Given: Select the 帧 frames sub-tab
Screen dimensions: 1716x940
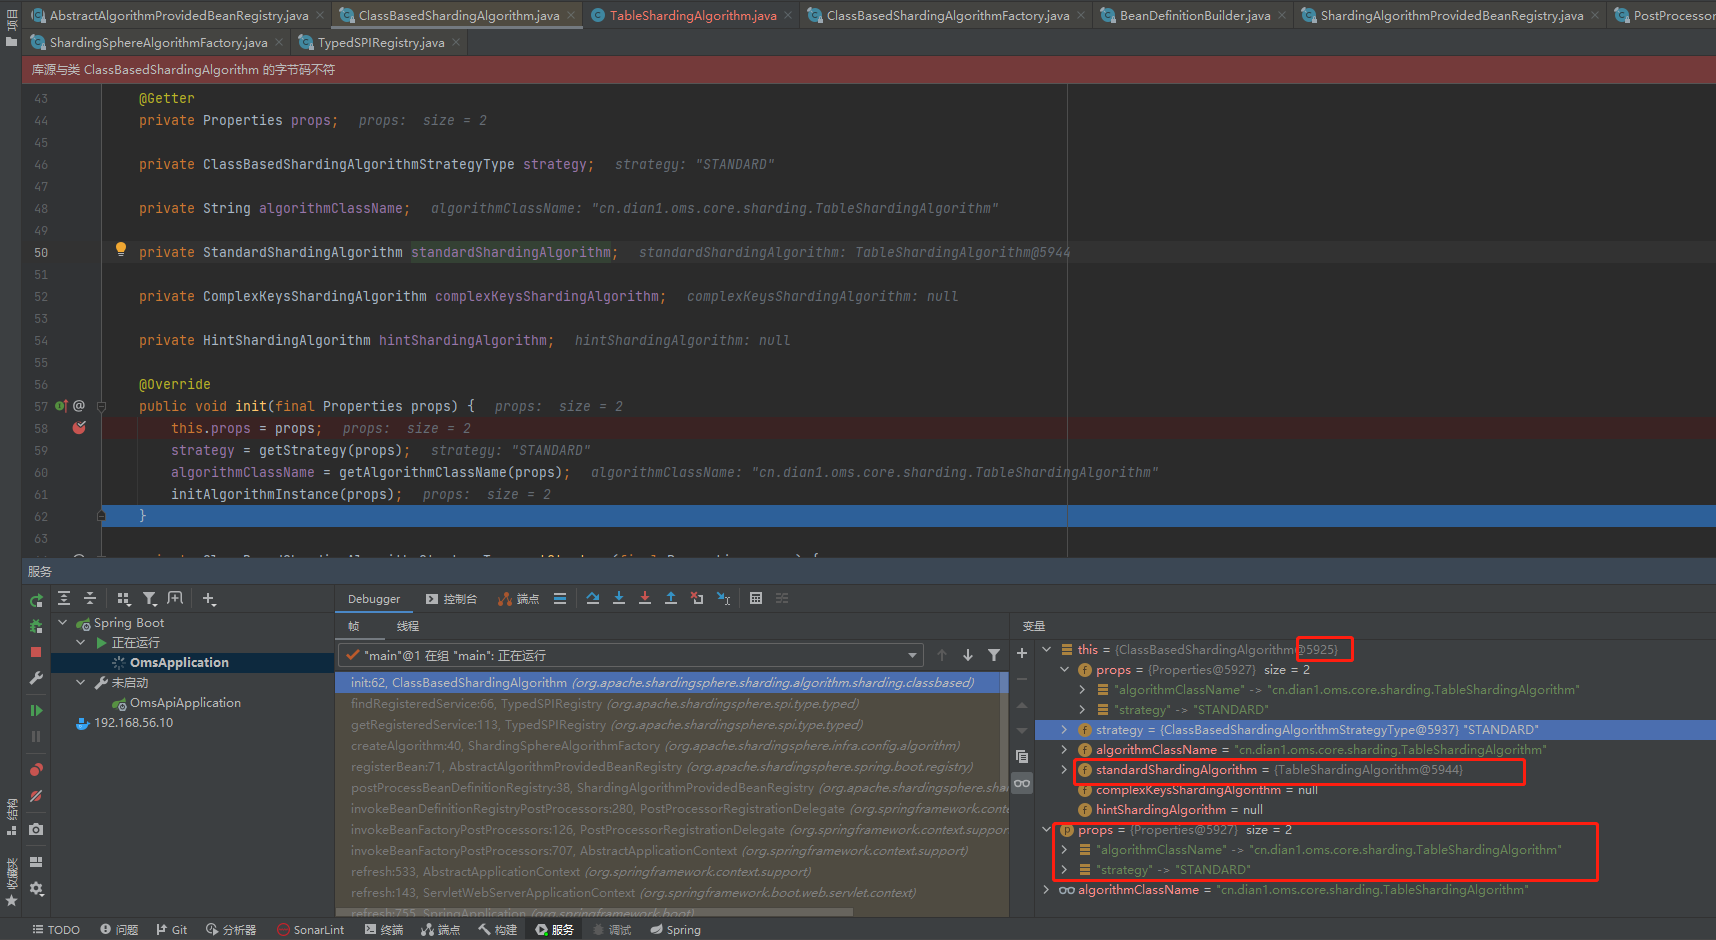Looking at the screenshot, I should tap(354, 626).
